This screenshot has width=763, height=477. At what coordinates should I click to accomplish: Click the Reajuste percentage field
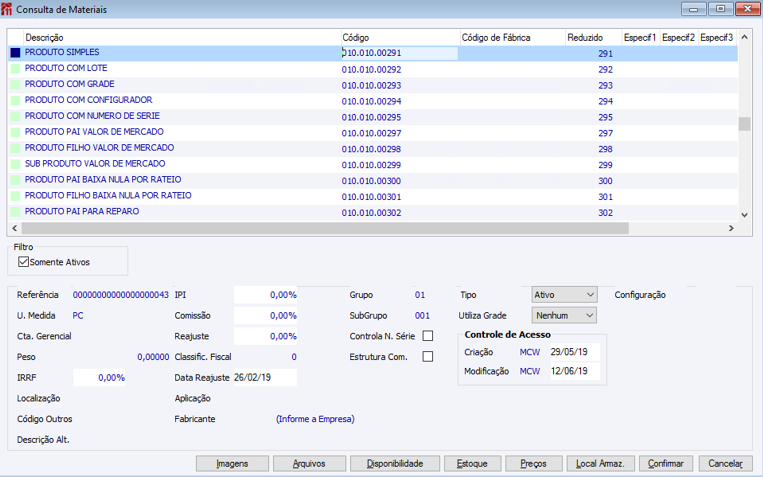[265, 336]
